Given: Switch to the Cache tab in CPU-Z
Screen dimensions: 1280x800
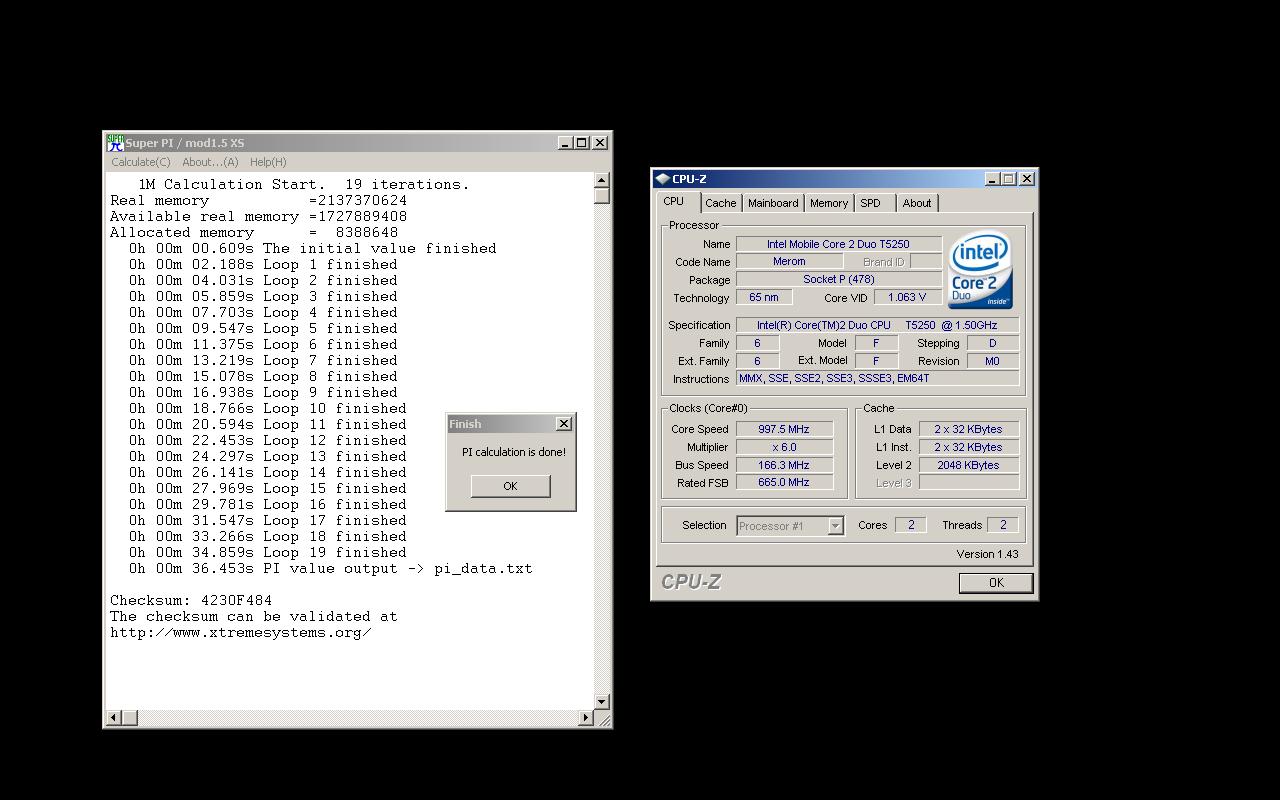Looking at the screenshot, I should point(720,203).
